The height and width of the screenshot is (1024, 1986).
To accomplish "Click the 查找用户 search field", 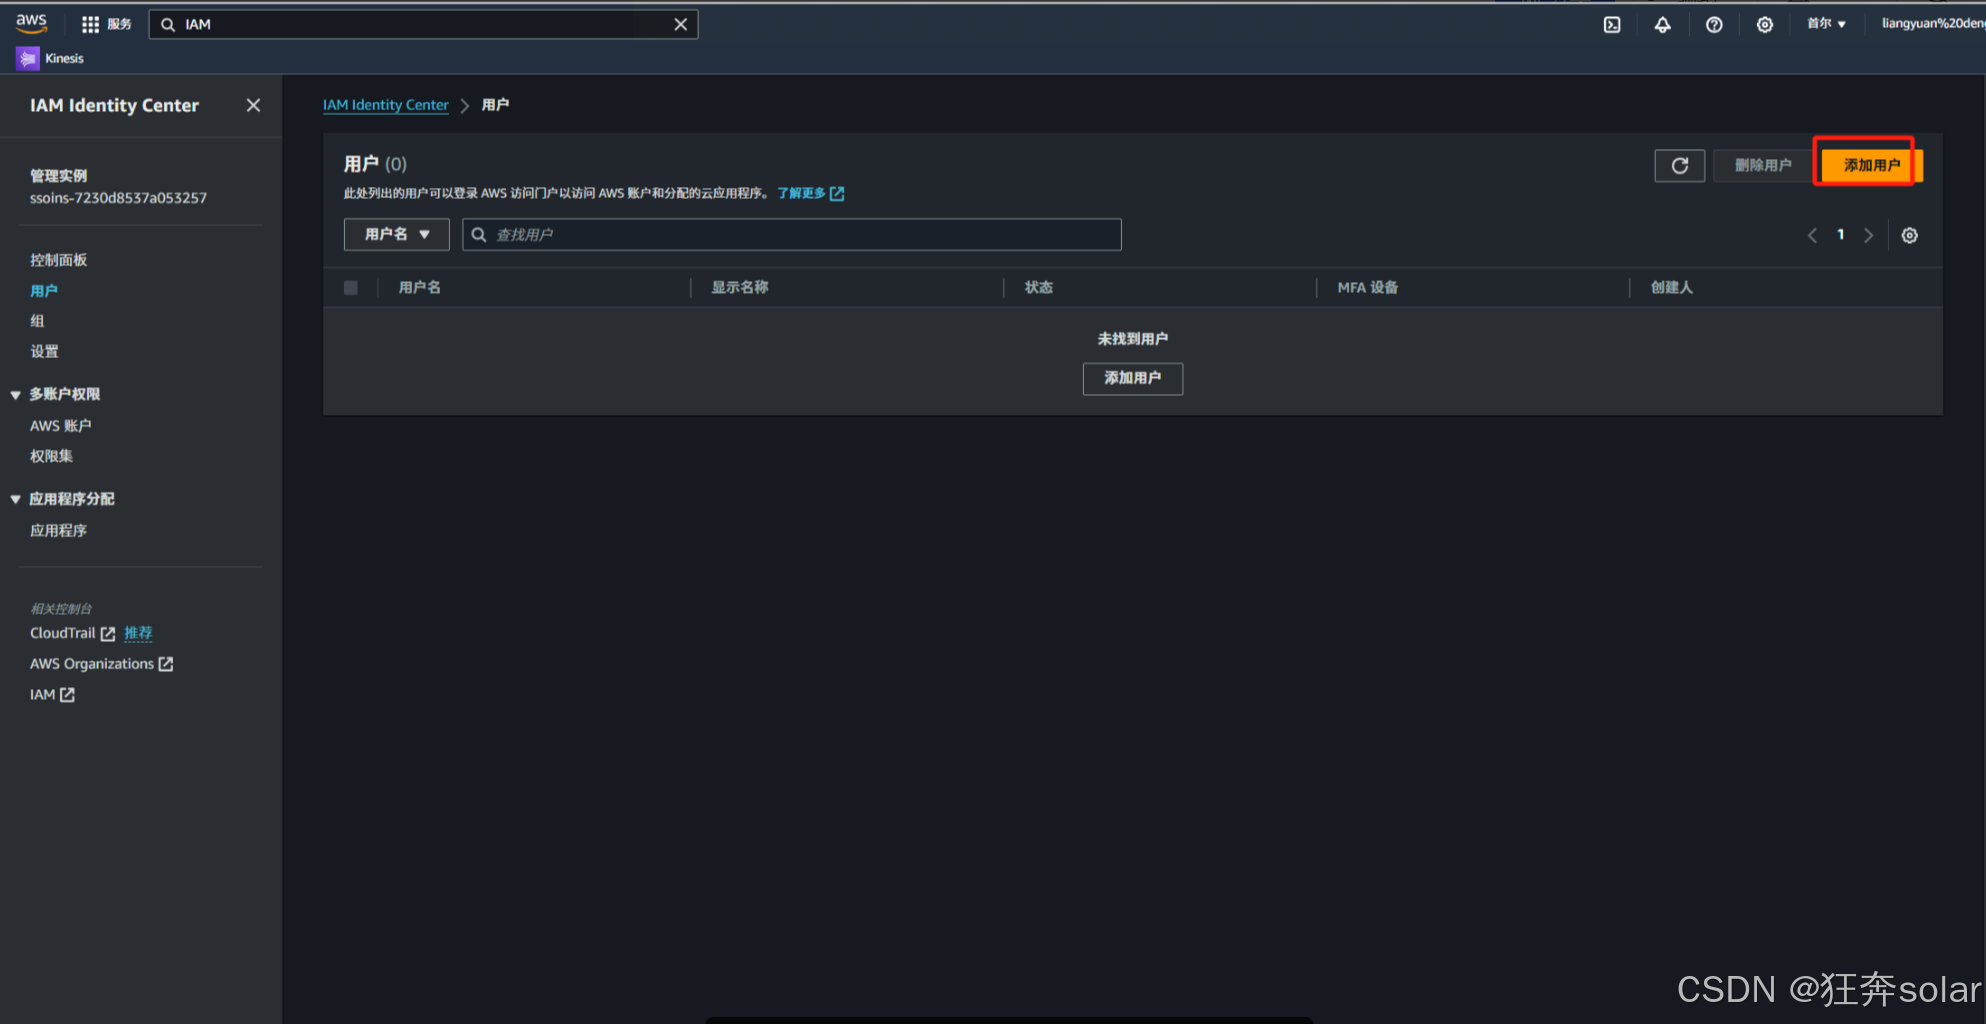I will [791, 234].
